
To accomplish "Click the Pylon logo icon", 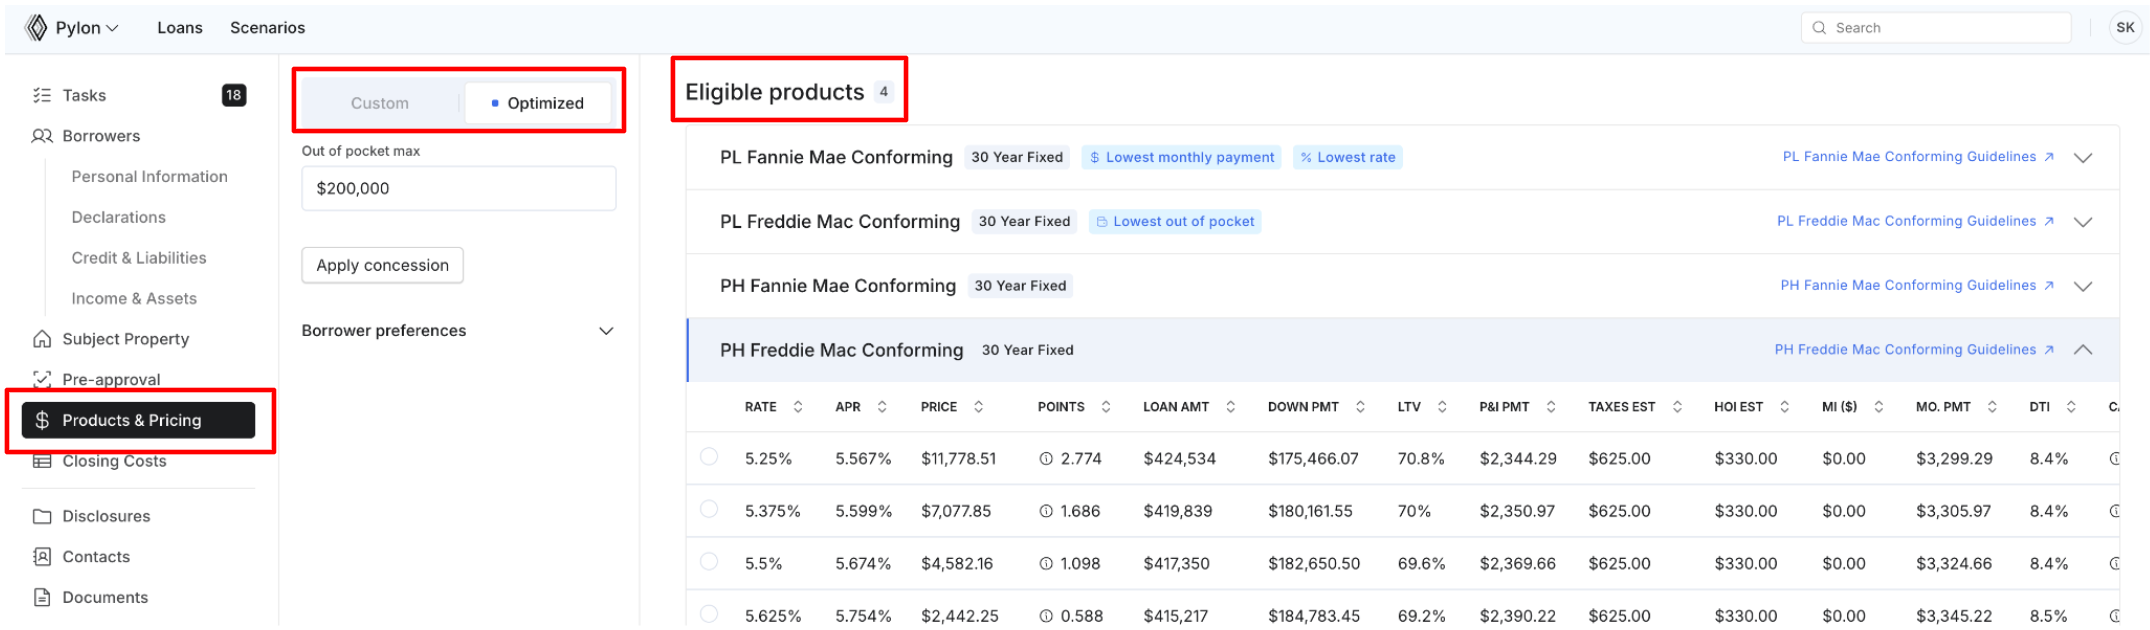I will pos(37,28).
